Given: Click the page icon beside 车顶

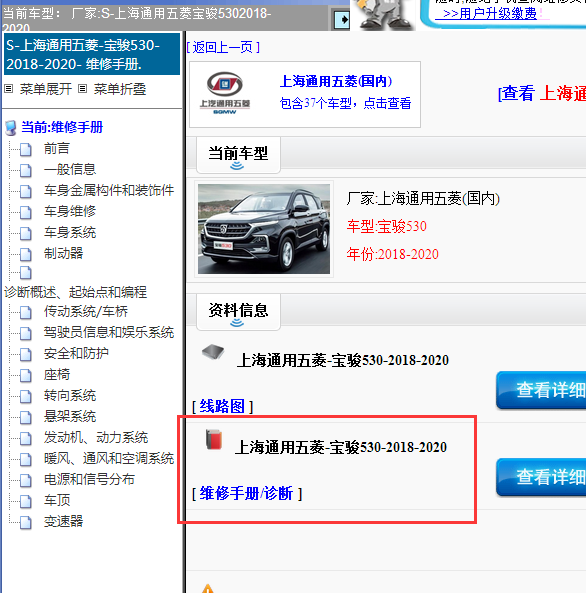Looking at the screenshot, I should [26, 501].
